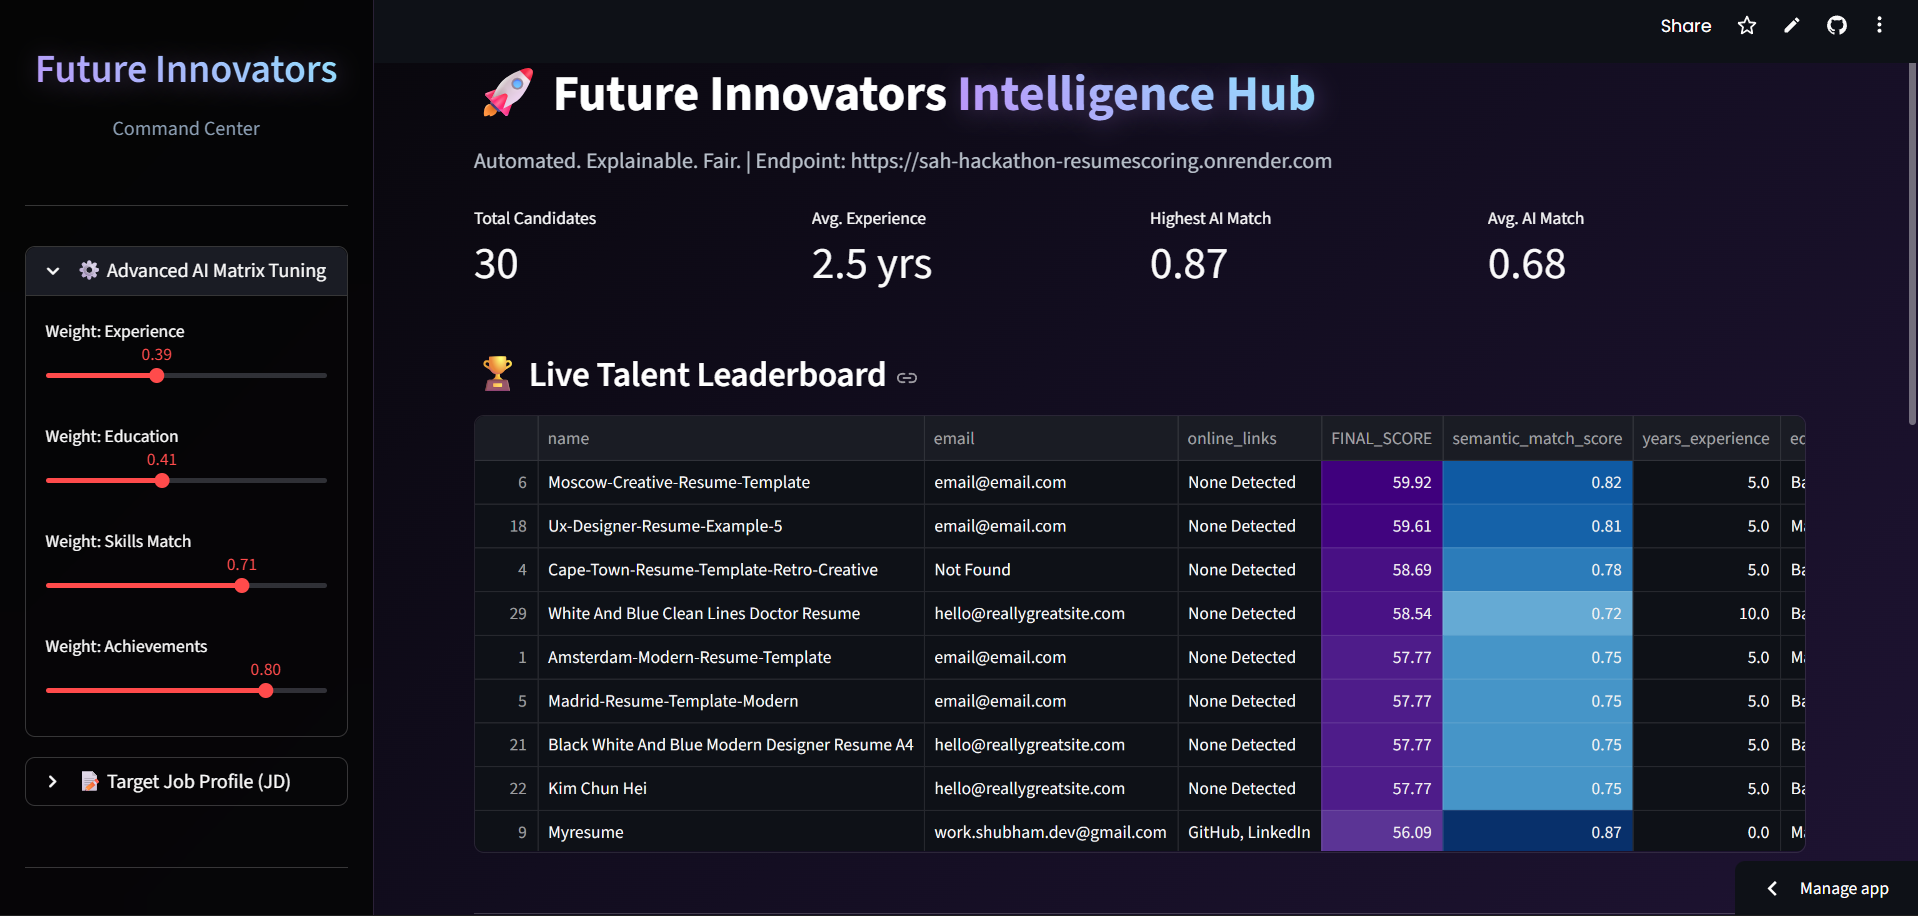Click the rocket icon in the header

pyautogui.click(x=505, y=92)
